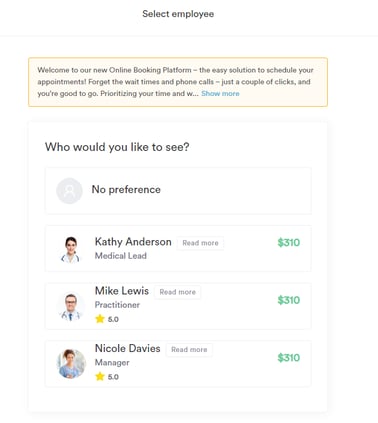378x423 pixels.
Task: Open Read more next to Kathy Anderson
Action: pyautogui.click(x=200, y=243)
